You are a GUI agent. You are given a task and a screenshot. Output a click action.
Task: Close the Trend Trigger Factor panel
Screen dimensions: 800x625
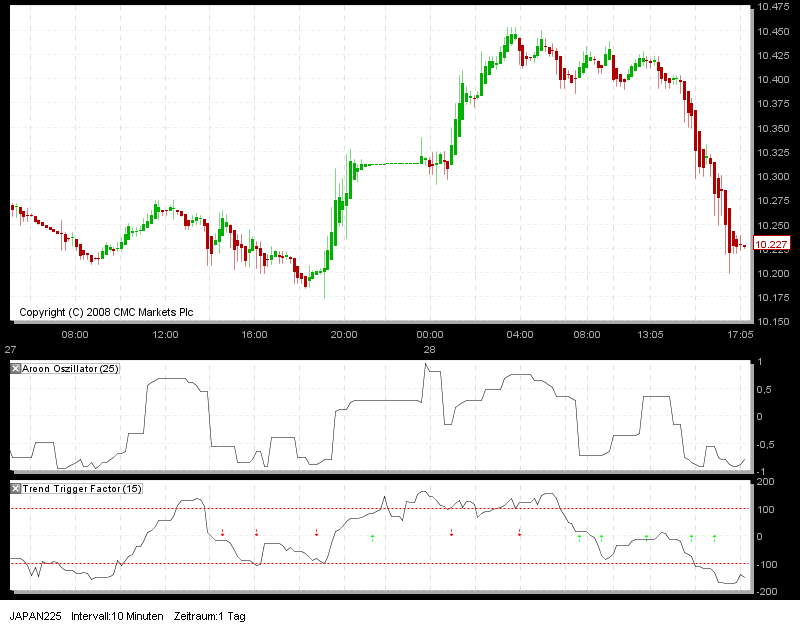[x=15, y=489]
